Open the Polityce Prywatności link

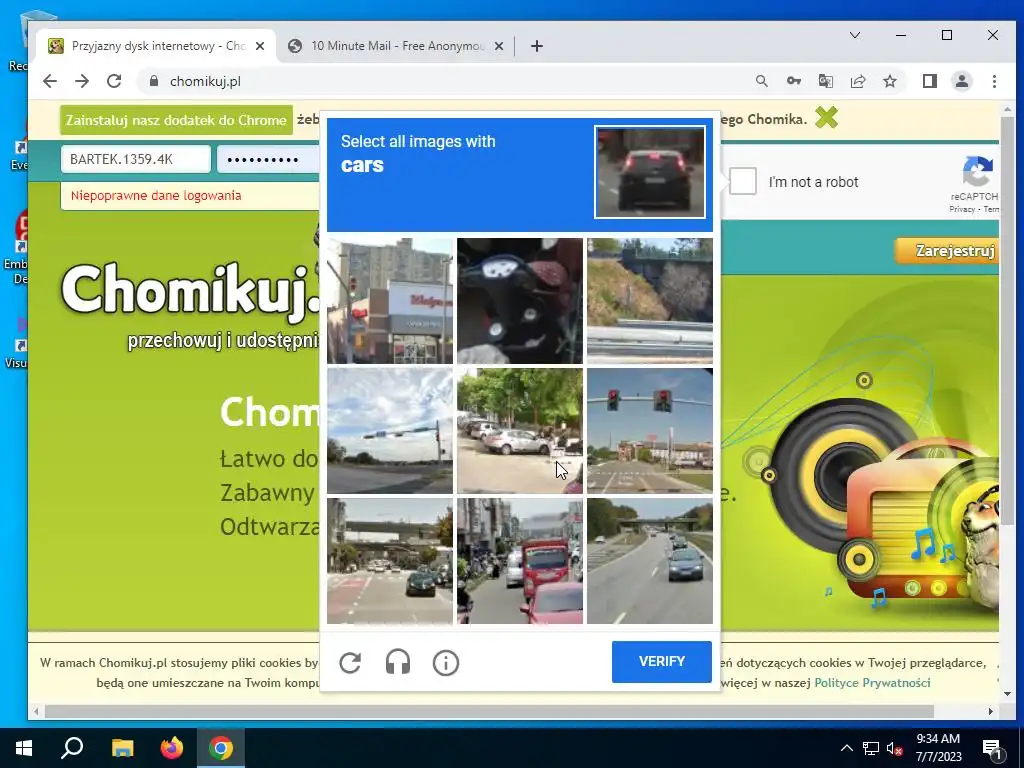872,682
